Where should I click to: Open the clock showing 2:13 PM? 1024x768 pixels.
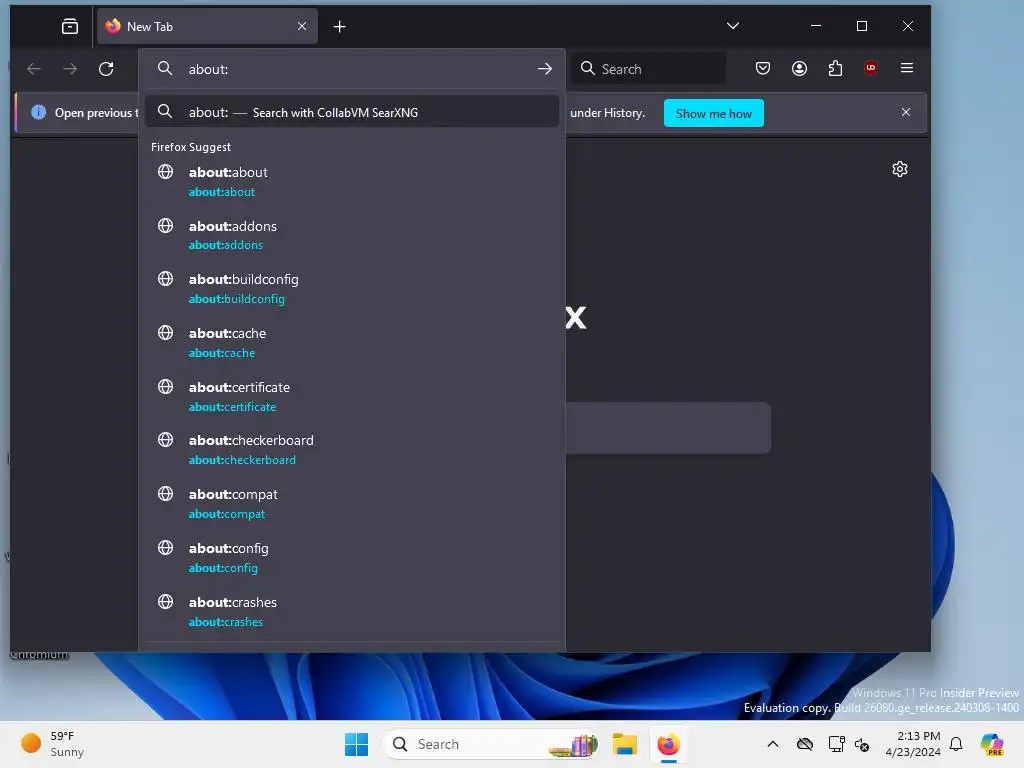[x=913, y=744]
